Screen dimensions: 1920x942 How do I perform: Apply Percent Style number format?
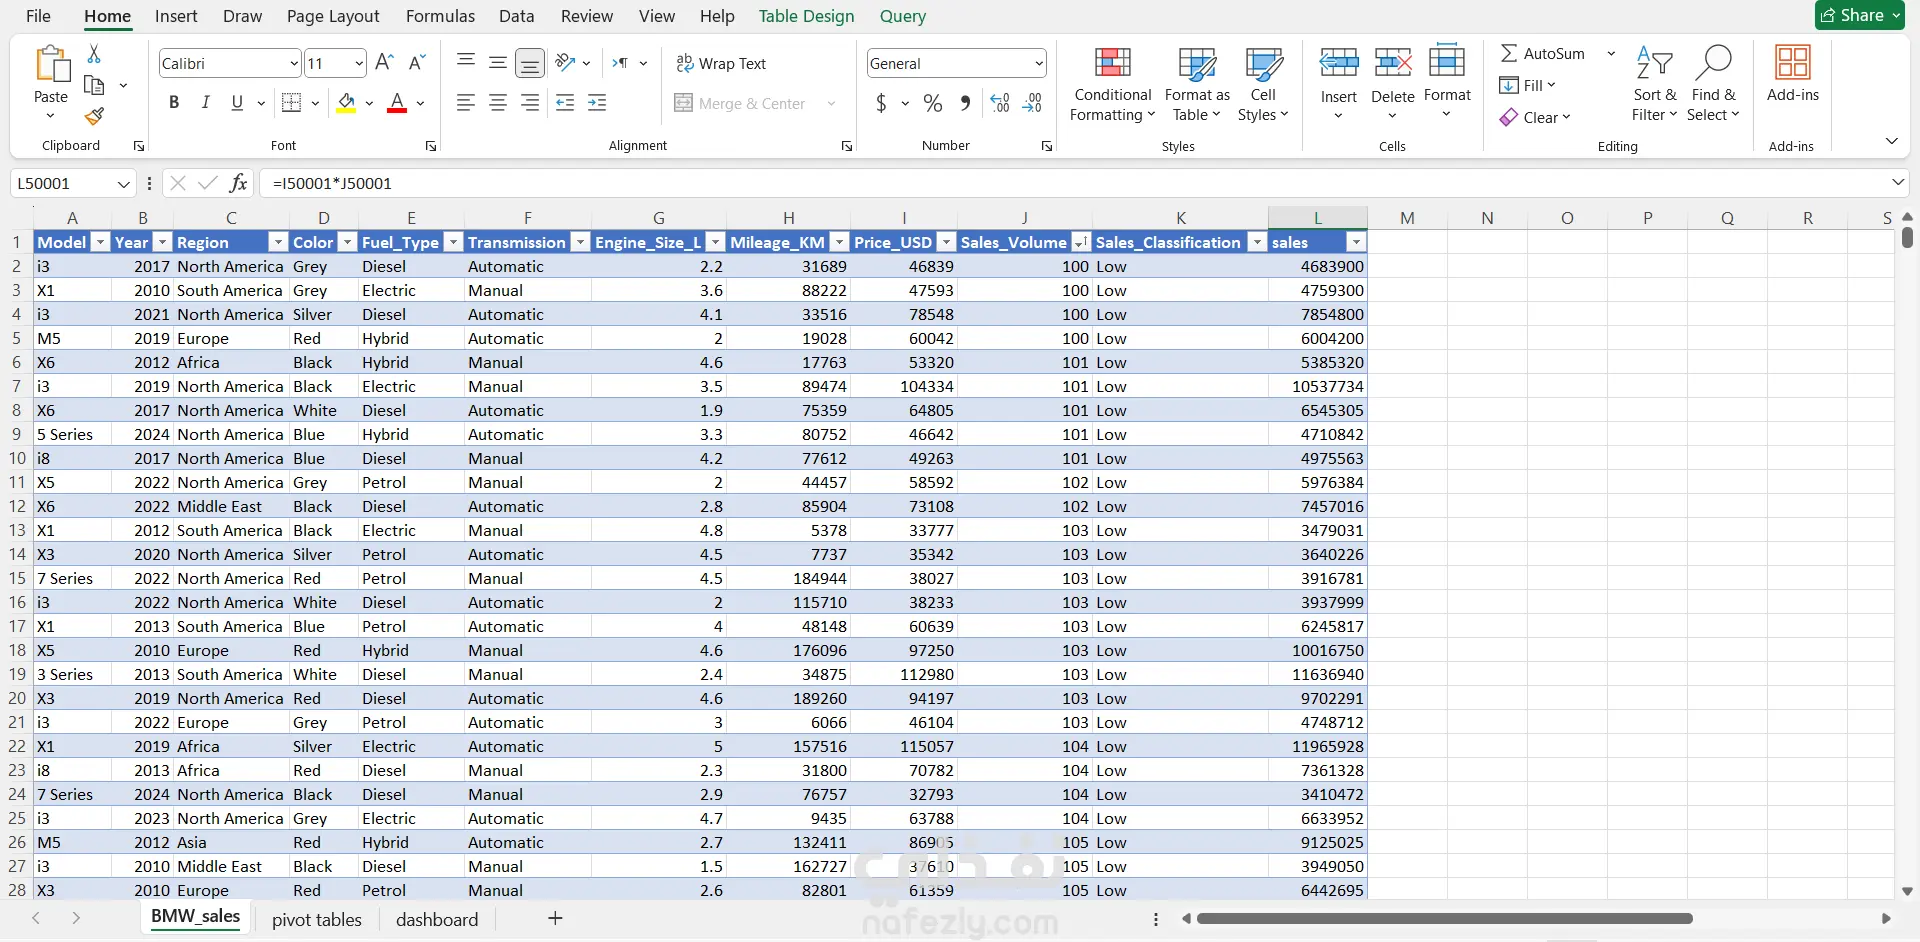point(933,103)
